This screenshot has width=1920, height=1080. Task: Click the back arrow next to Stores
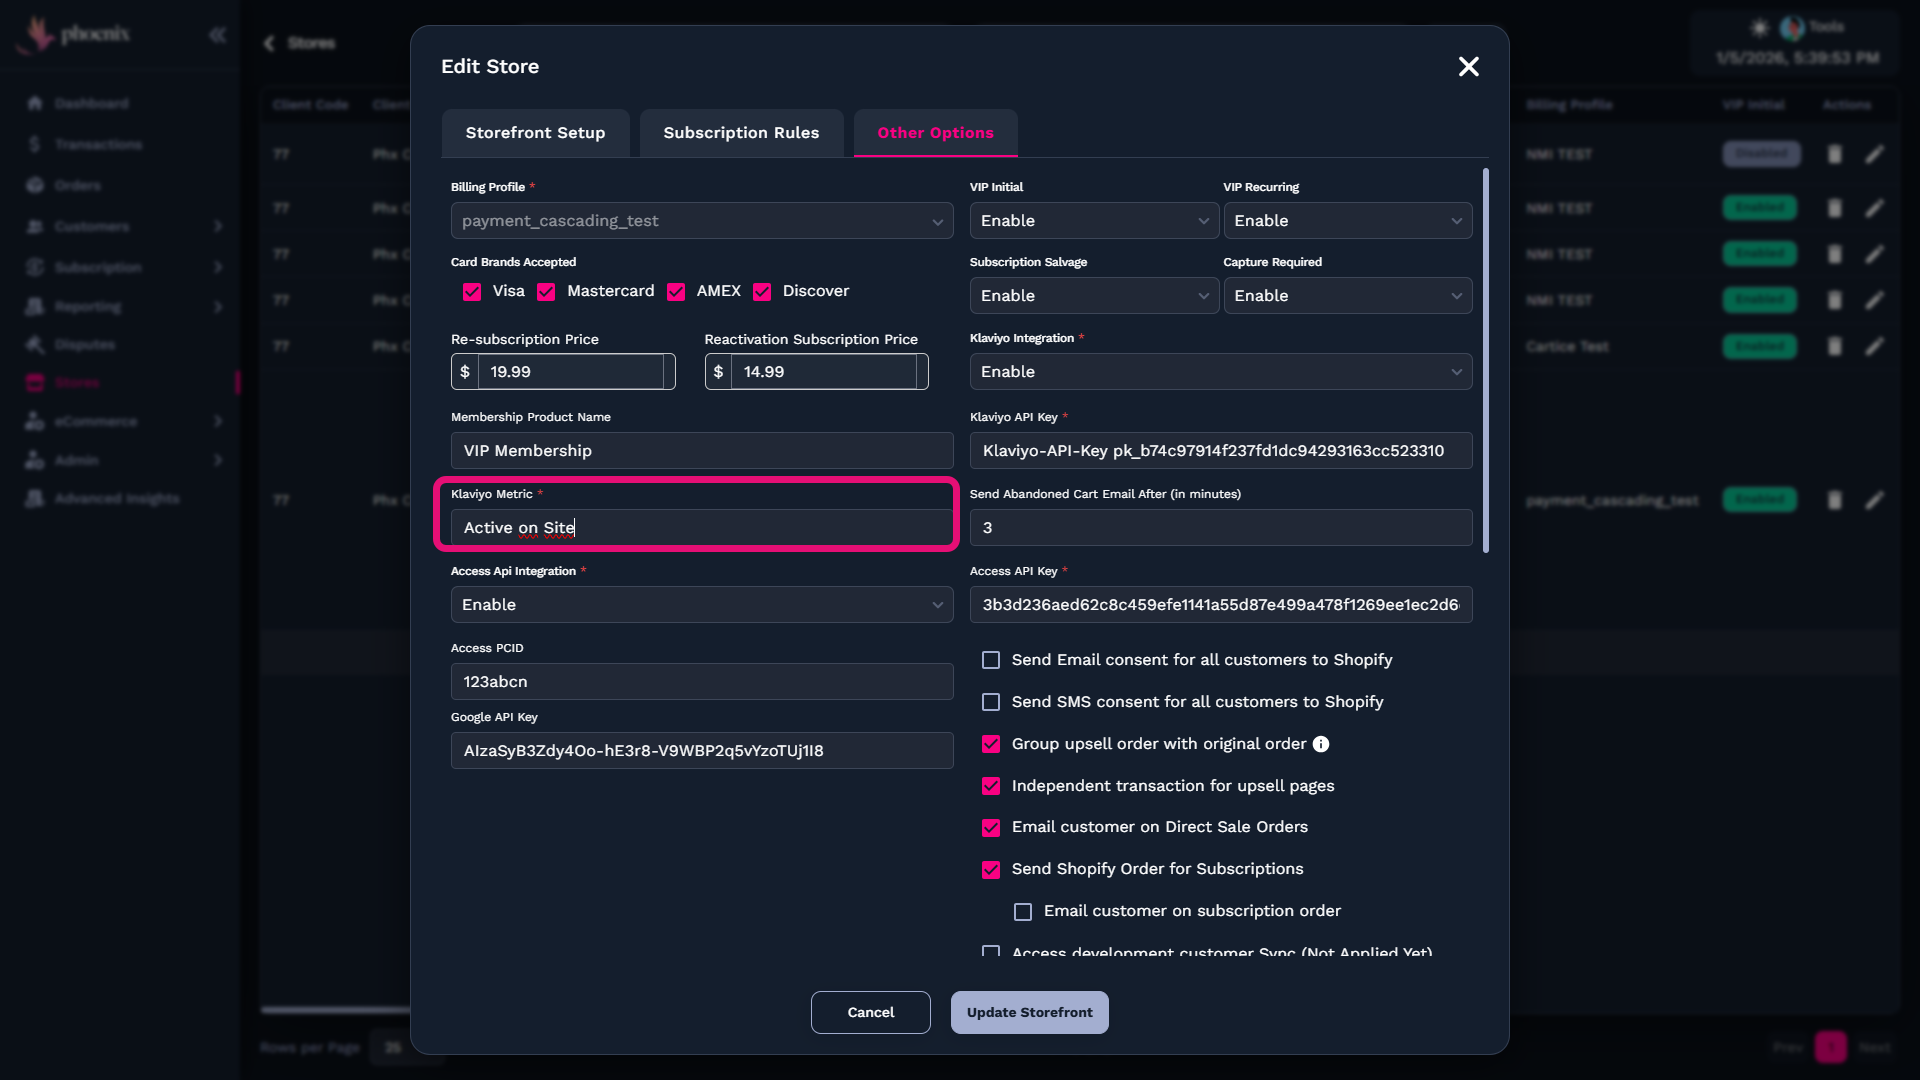(269, 43)
